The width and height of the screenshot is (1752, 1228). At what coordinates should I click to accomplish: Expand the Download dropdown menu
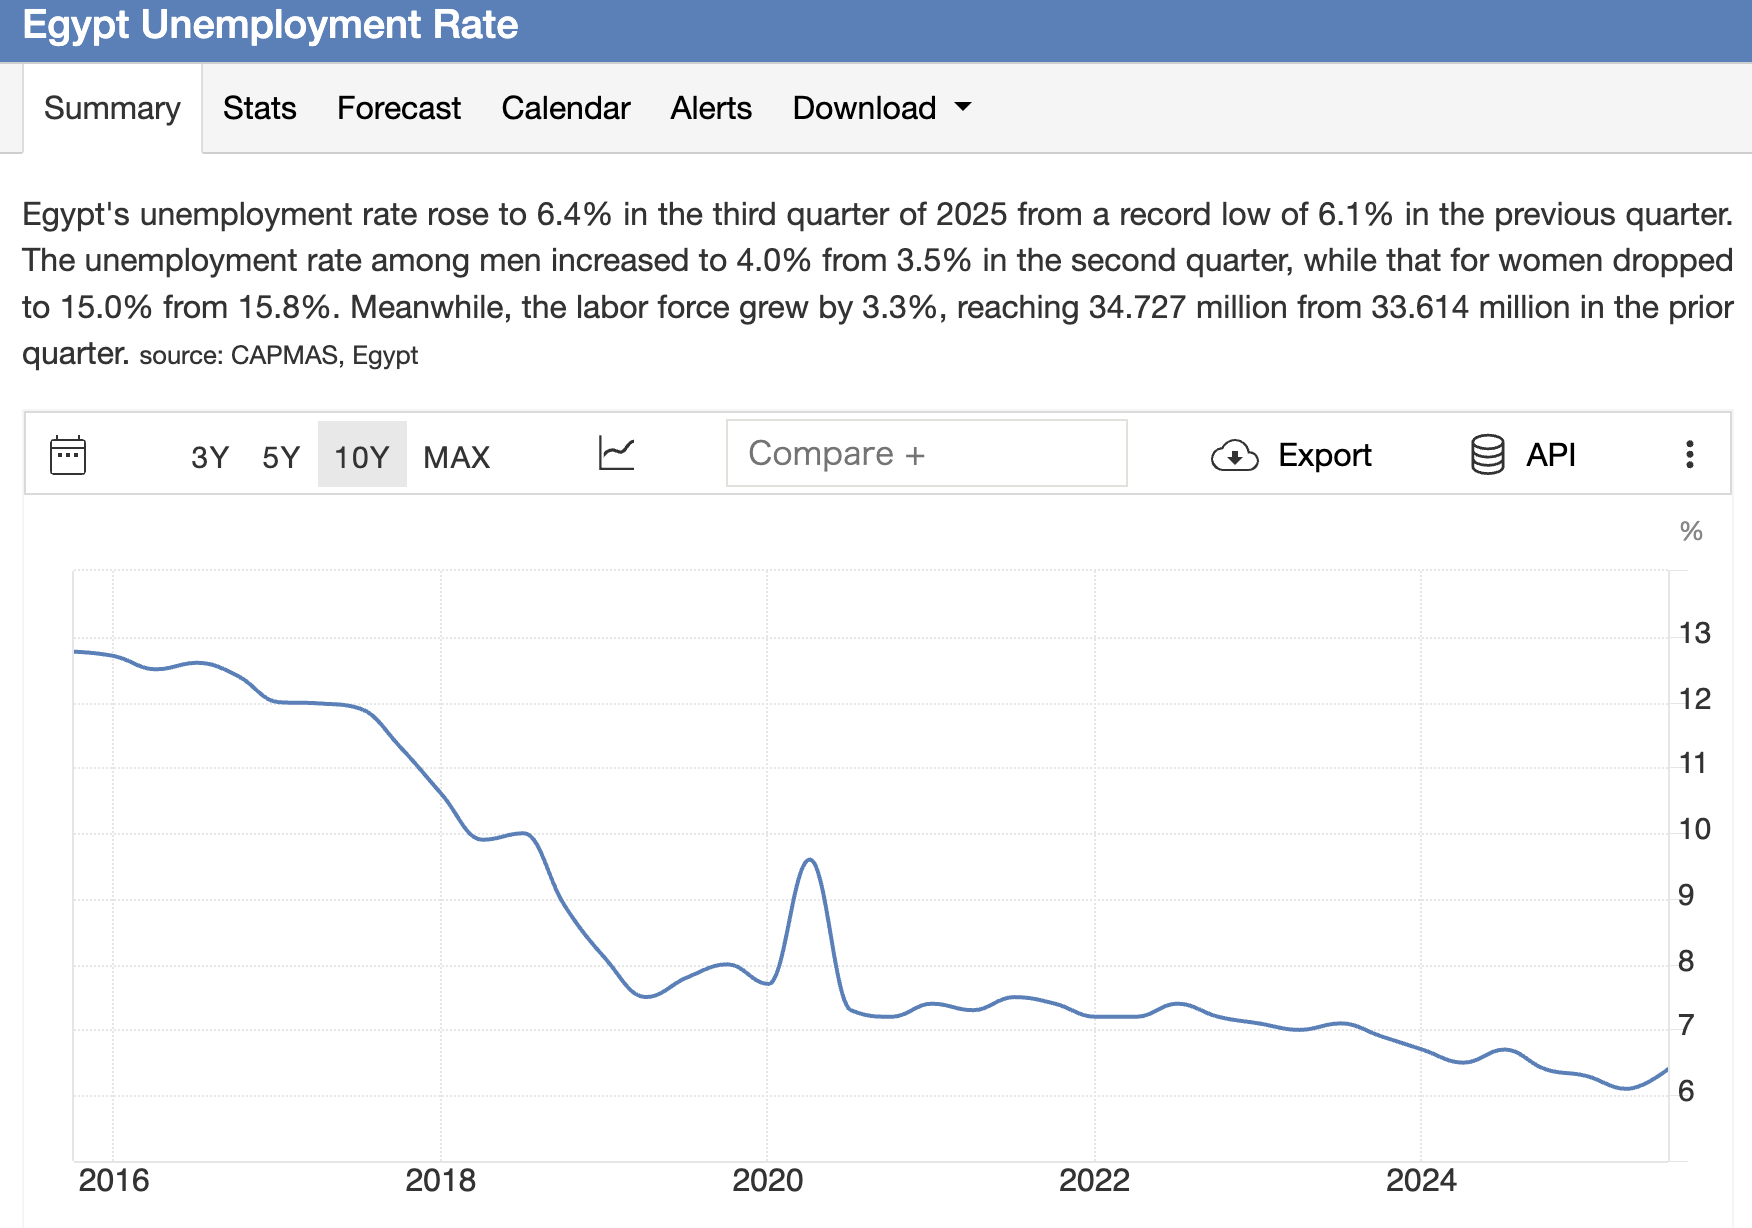[881, 108]
